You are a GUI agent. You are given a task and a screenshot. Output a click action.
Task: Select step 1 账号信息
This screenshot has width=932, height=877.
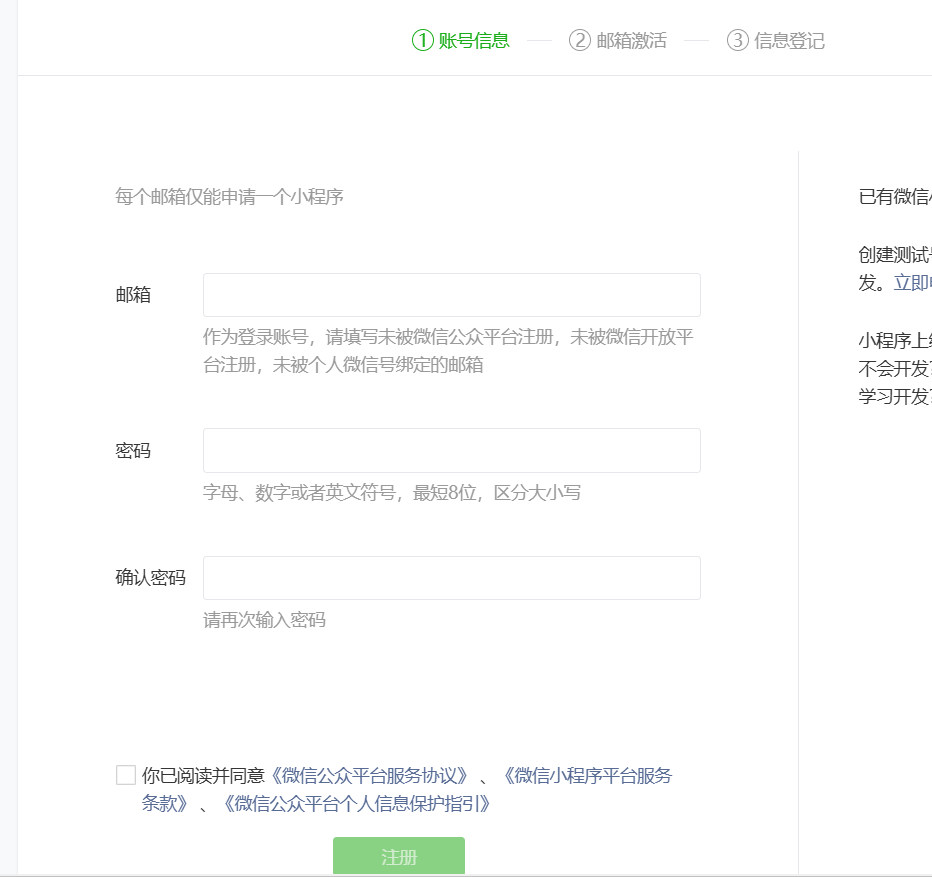click(461, 40)
